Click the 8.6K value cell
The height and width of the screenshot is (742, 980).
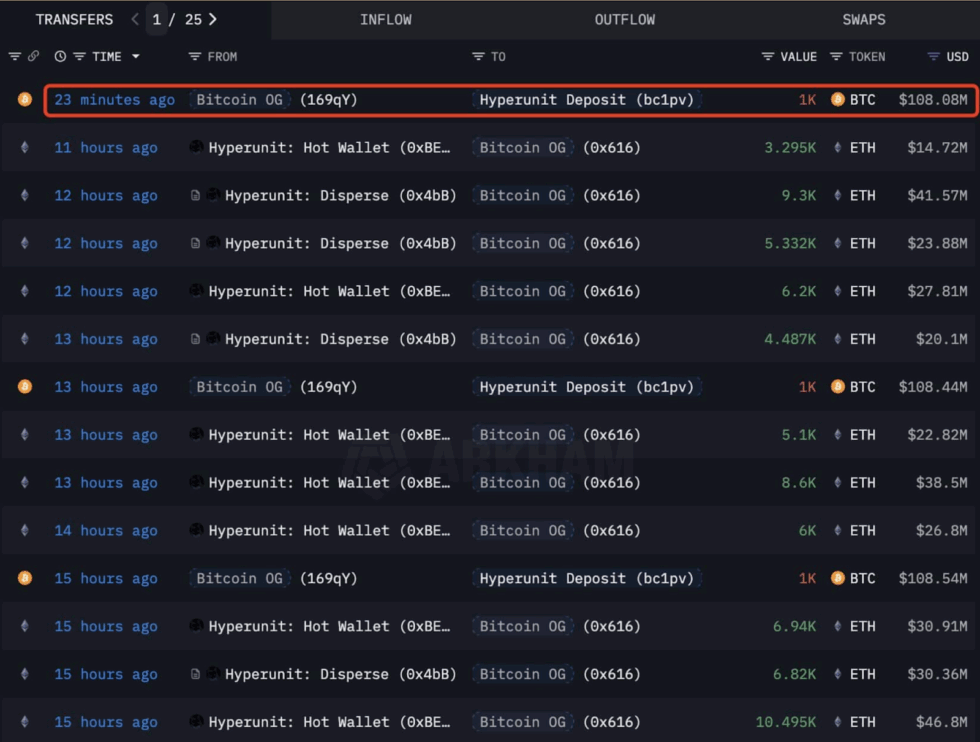tap(799, 482)
